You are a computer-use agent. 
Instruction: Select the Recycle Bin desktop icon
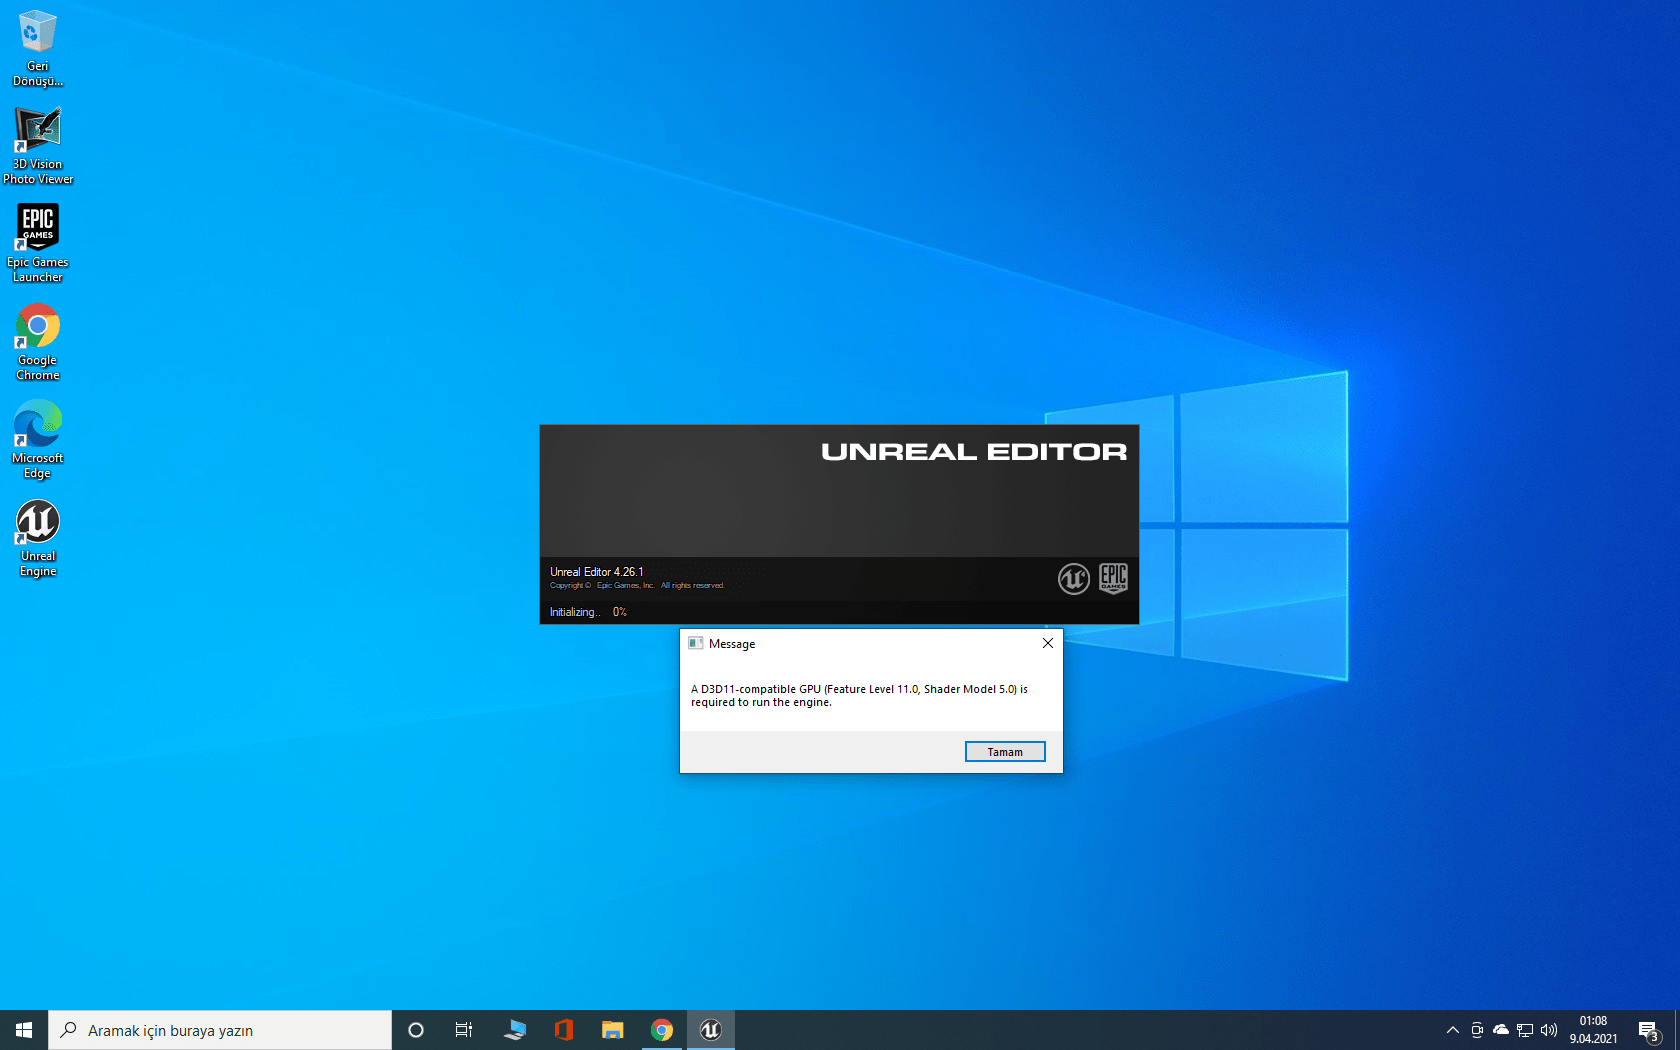pyautogui.click(x=38, y=49)
